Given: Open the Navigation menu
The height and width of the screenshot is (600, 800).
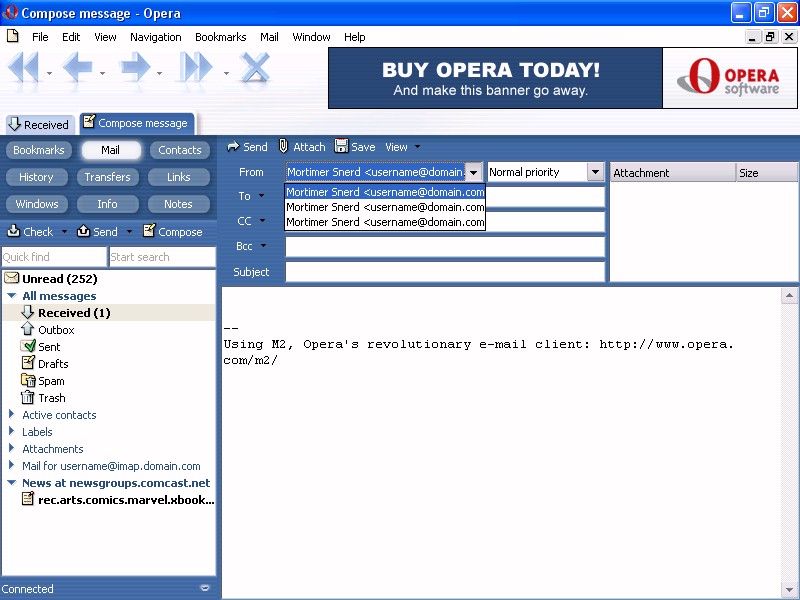Looking at the screenshot, I should 156,37.
